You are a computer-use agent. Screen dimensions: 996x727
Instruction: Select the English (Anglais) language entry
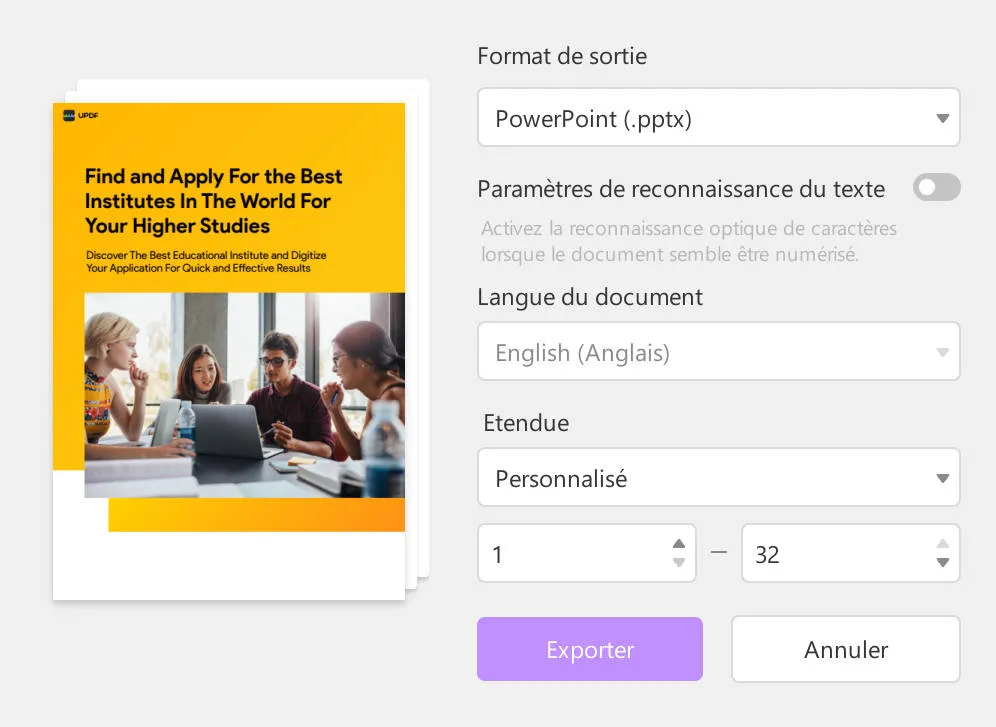tap(583, 351)
